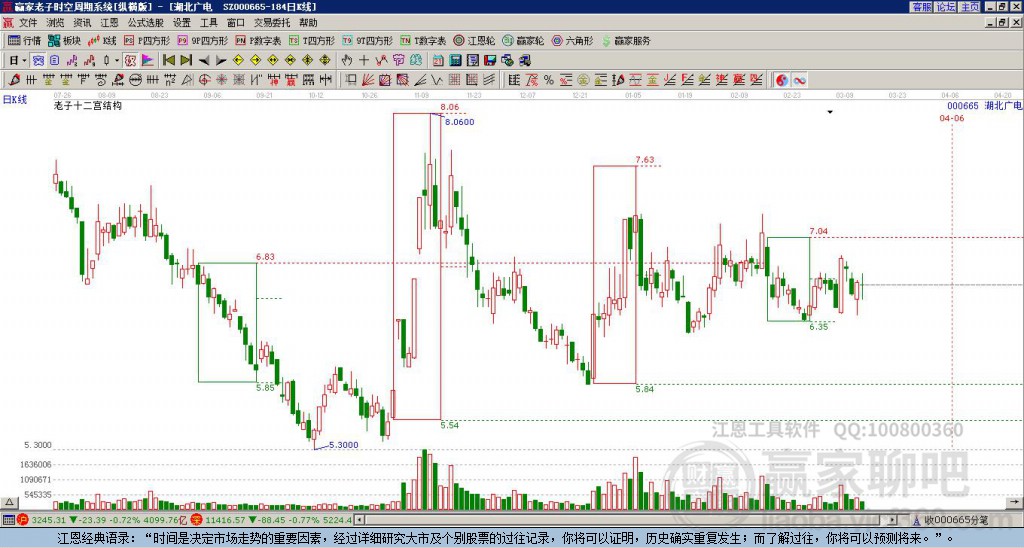Open the 交易委托 menu

[x=272, y=23]
